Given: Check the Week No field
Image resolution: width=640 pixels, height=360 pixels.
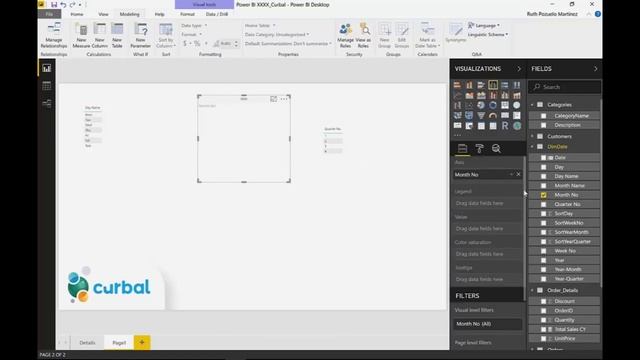Looking at the screenshot, I should (543, 251).
